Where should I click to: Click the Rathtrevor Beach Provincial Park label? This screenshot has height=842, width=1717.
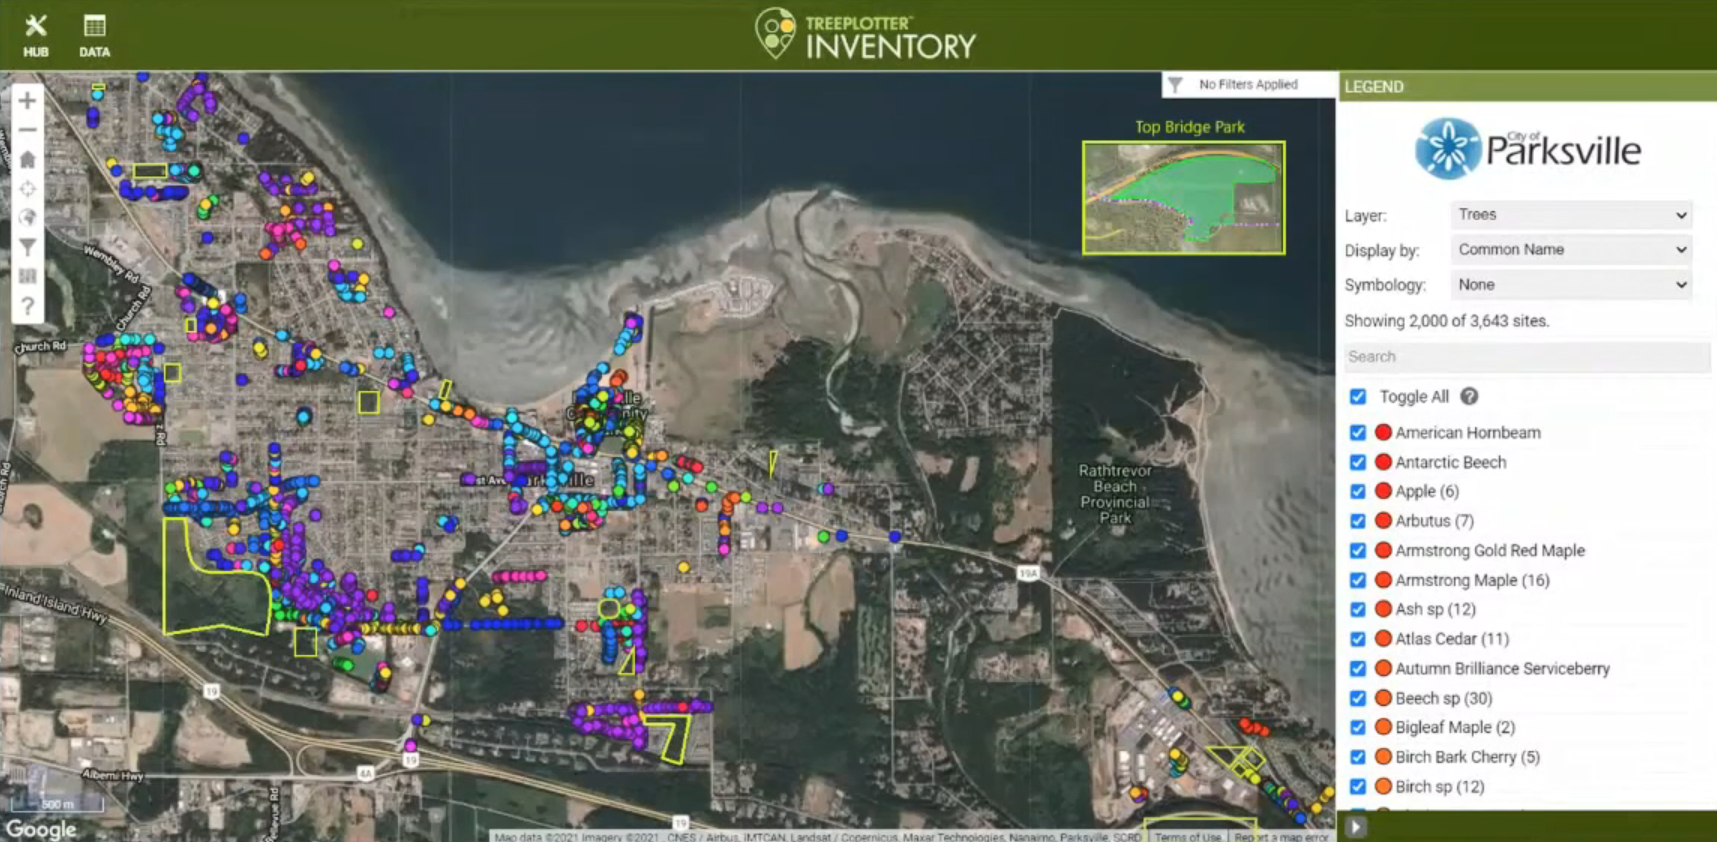1115,494
